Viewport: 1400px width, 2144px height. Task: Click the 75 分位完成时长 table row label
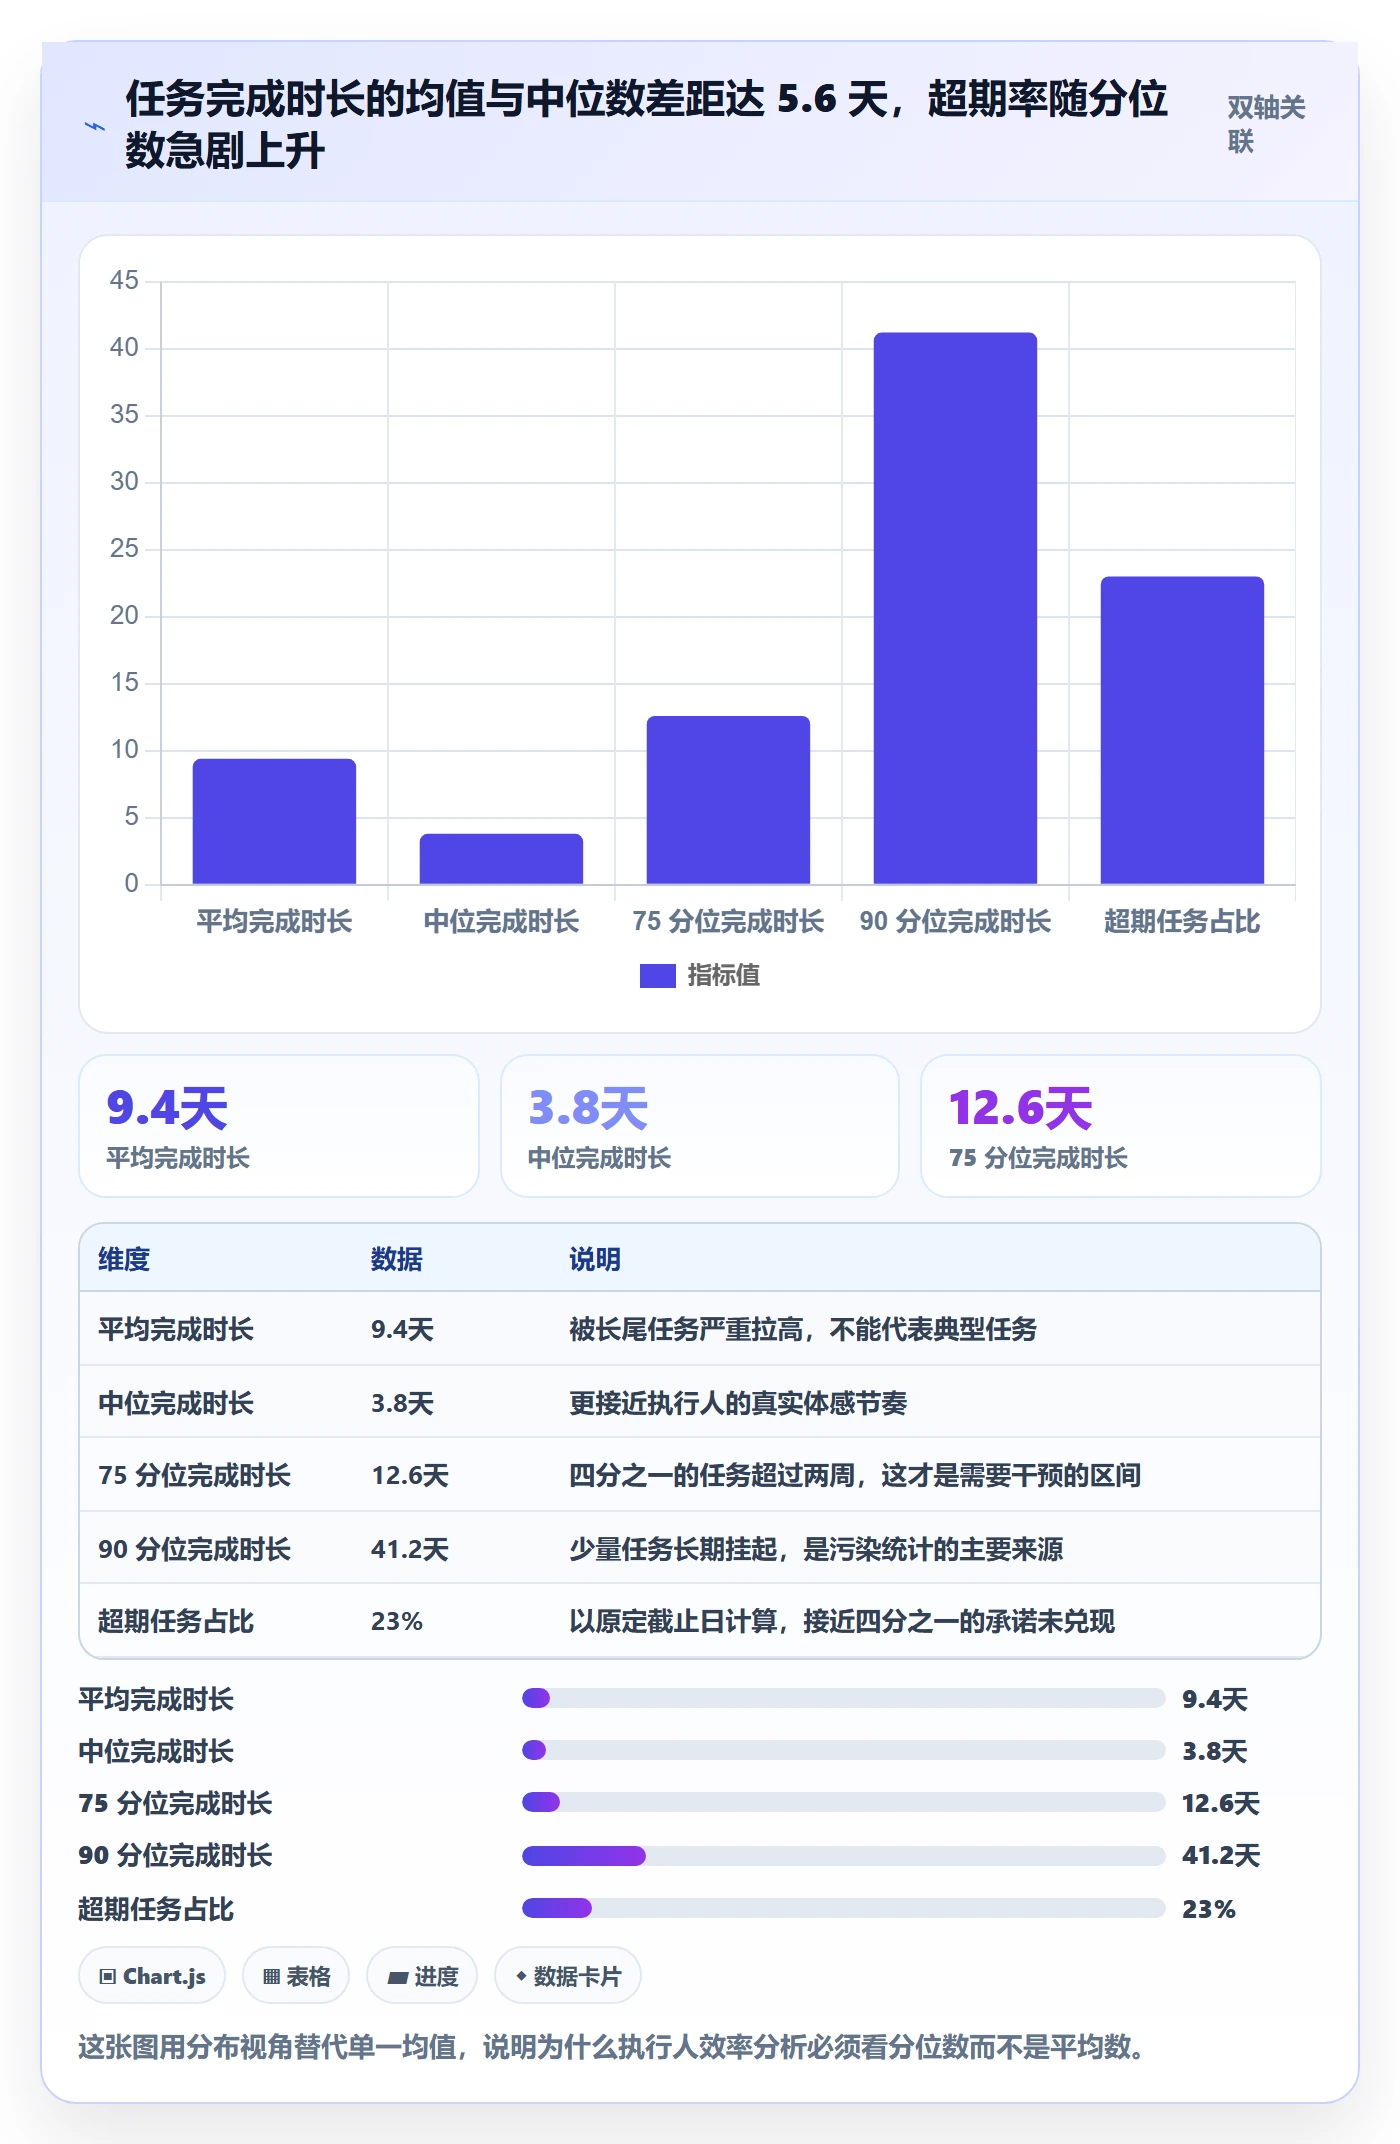click(x=194, y=1475)
